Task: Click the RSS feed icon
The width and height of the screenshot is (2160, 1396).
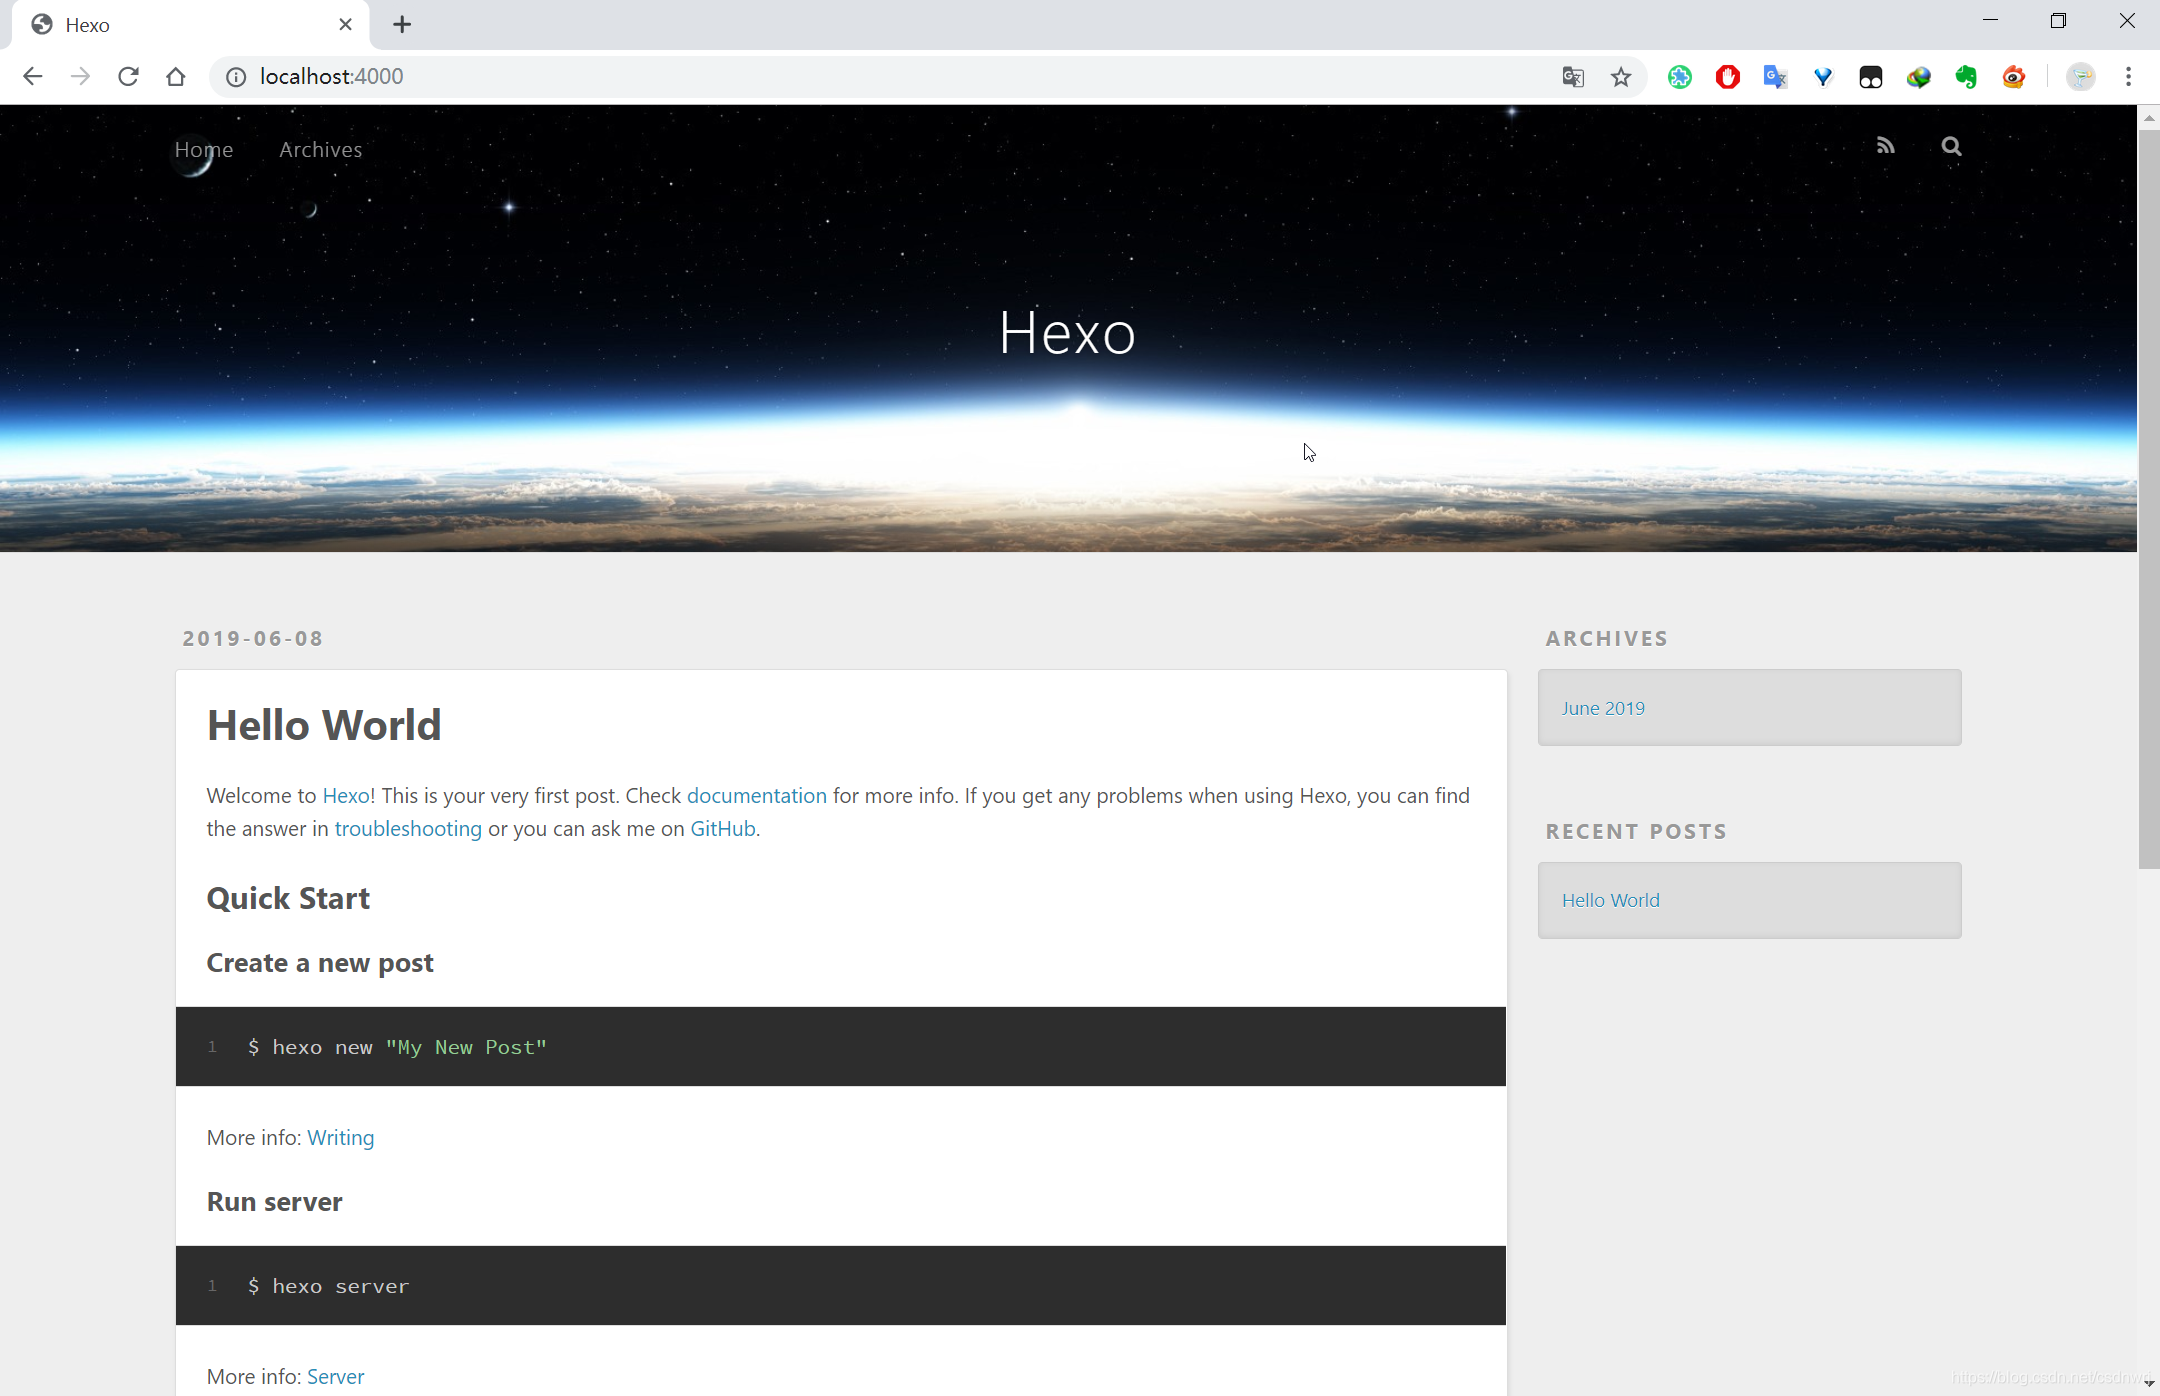Action: [x=1885, y=146]
